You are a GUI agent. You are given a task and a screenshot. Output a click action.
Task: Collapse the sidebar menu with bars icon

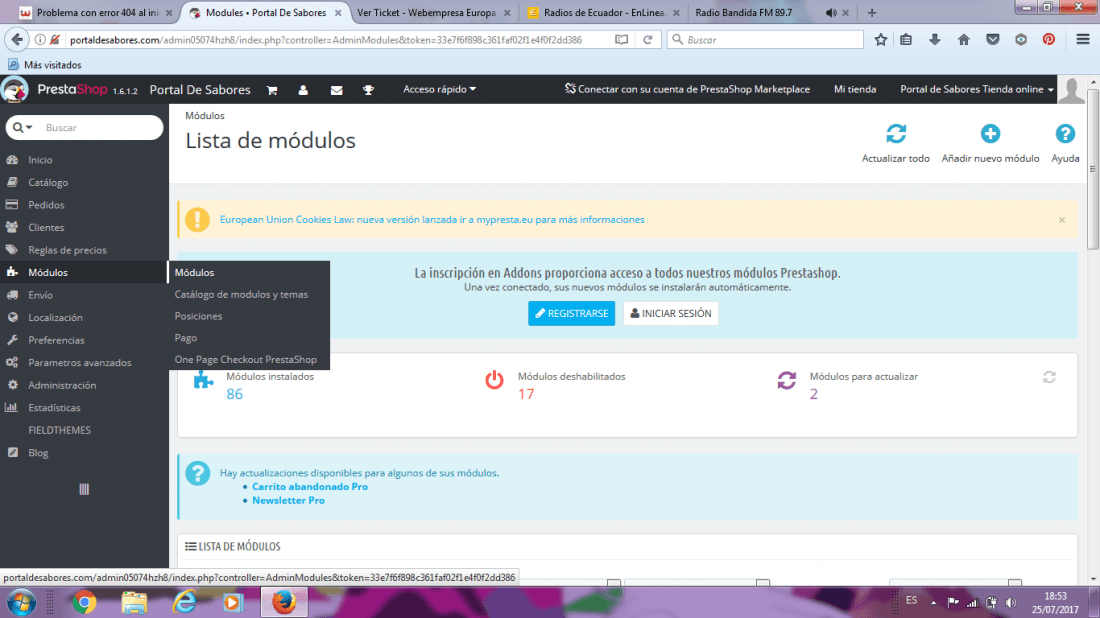(x=84, y=489)
